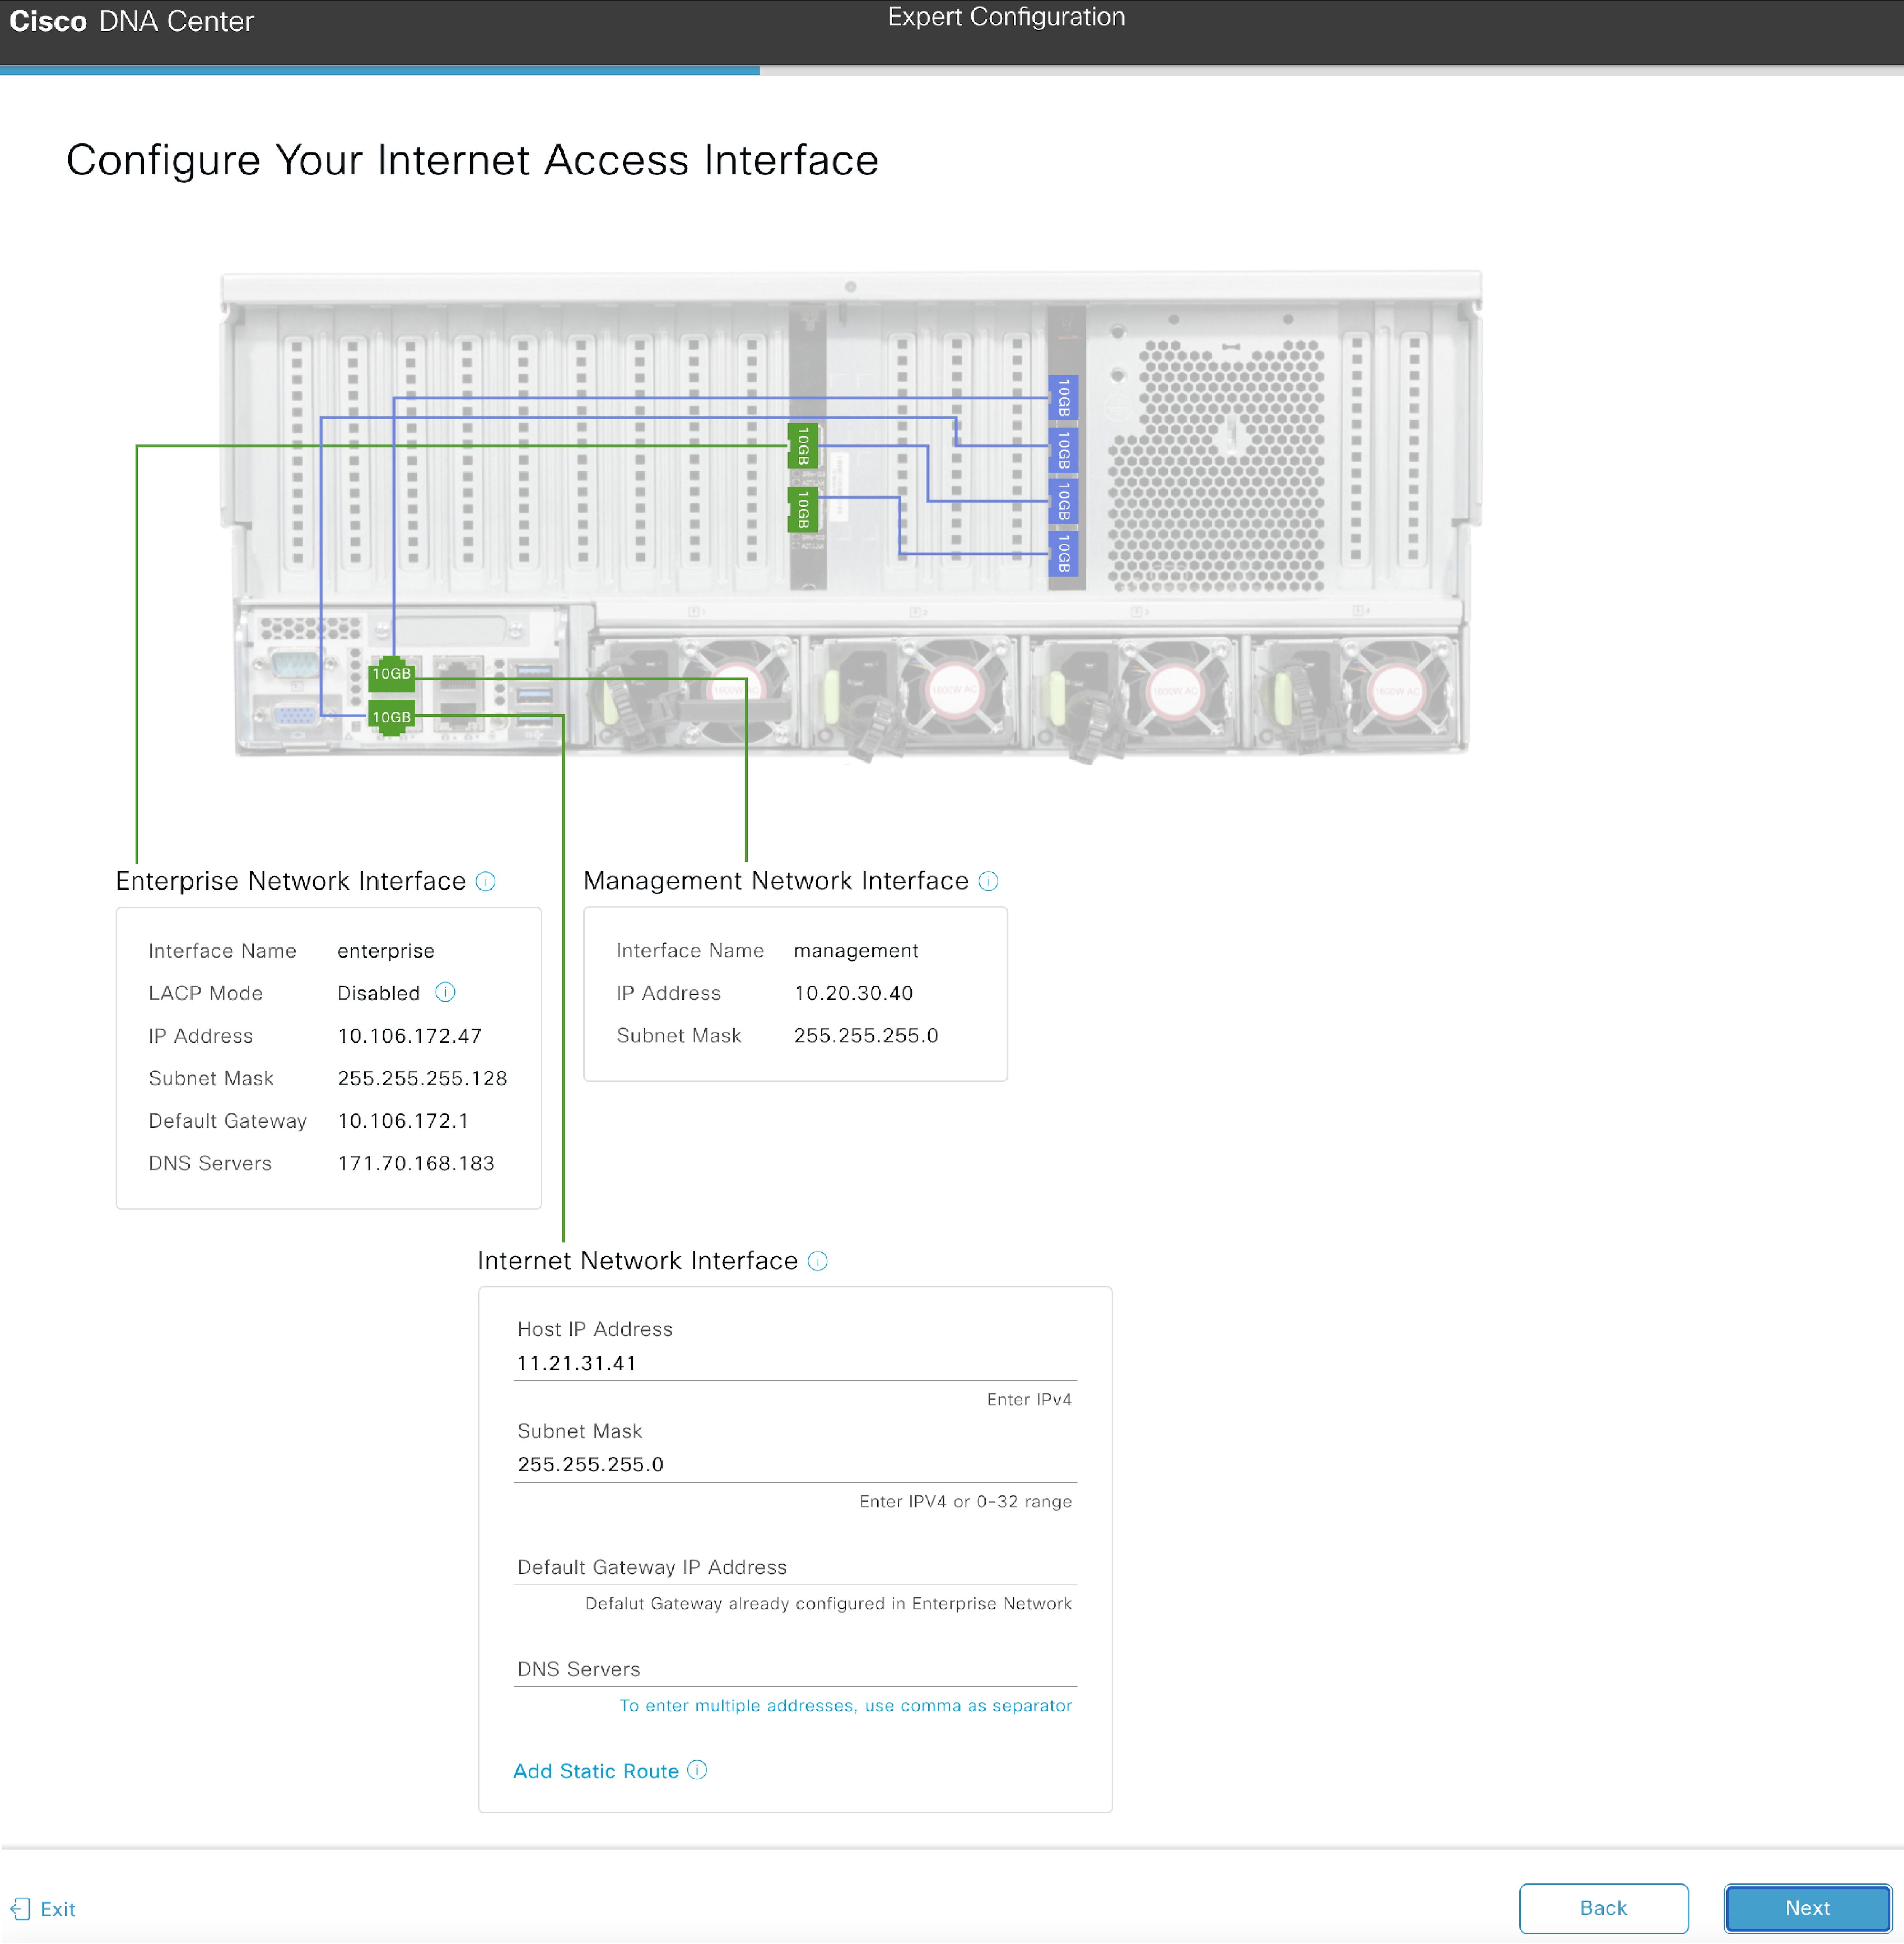Image resolution: width=1904 pixels, height=1944 pixels.
Task: Click the bottom blue 10GB port
Action: click(x=1064, y=554)
